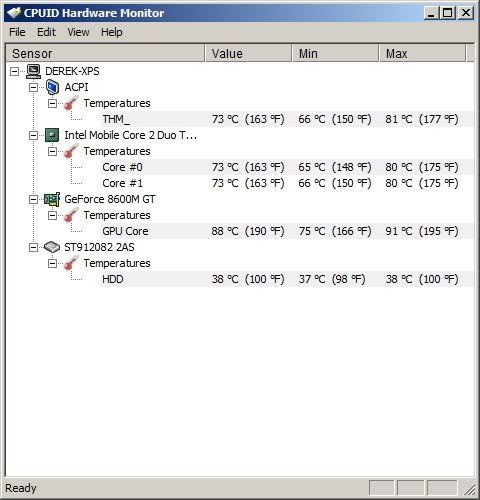
Task: Click the ACPI monitor icon
Action: [52, 87]
